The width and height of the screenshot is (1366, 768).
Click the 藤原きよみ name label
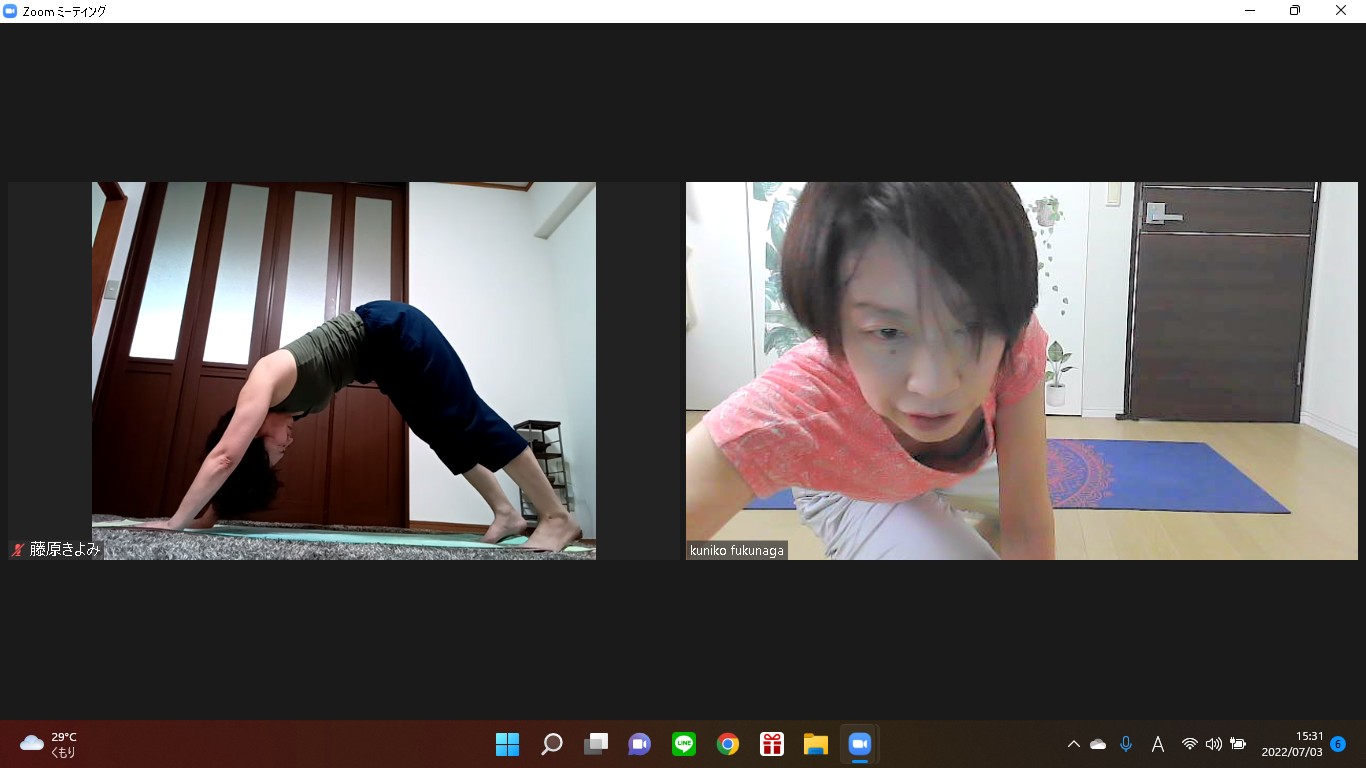(x=65, y=550)
